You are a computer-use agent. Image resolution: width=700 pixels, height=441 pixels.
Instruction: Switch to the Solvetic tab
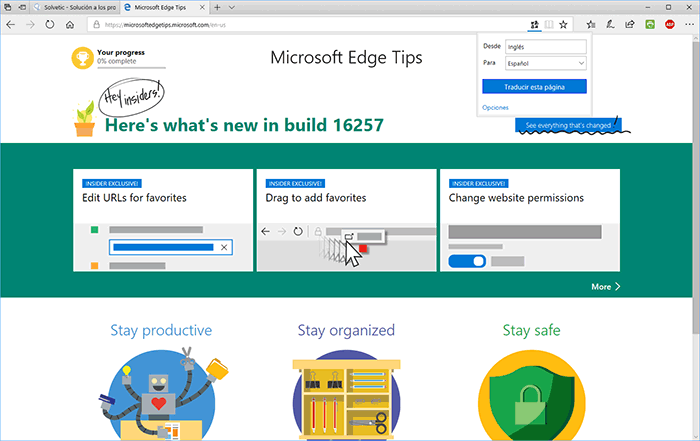[75, 7]
